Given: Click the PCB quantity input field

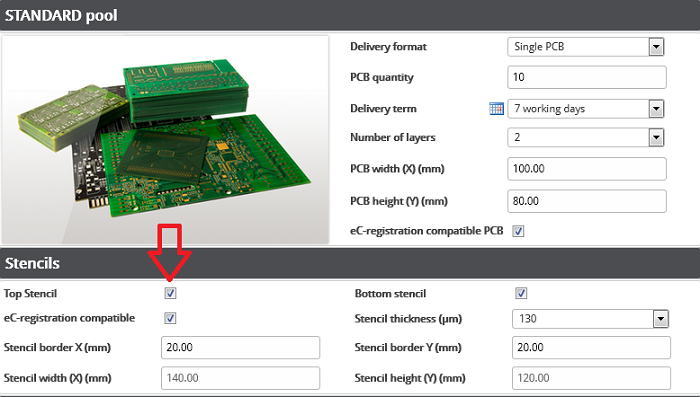Looking at the screenshot, I should [587, 77].
